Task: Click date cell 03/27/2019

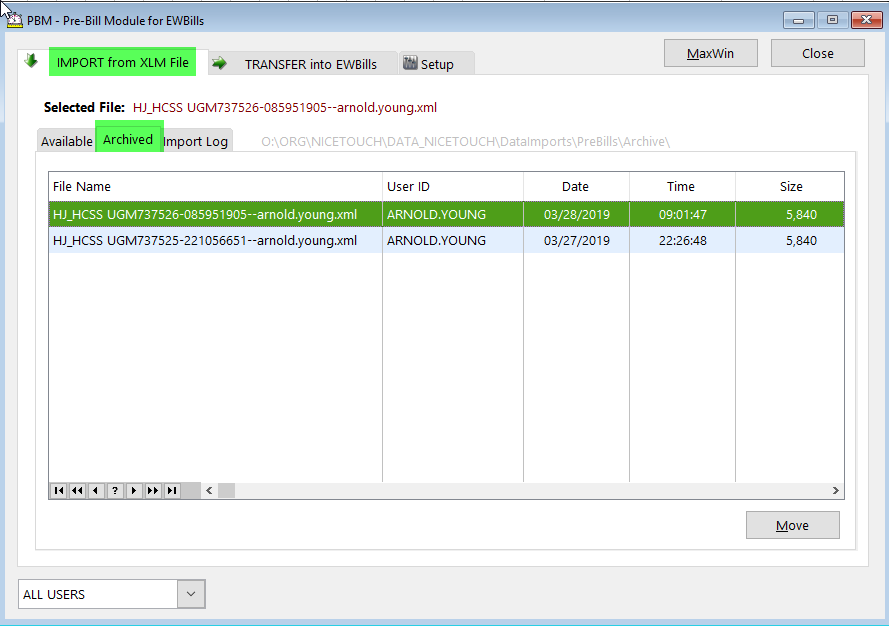Action: click(x=577, y=240)
